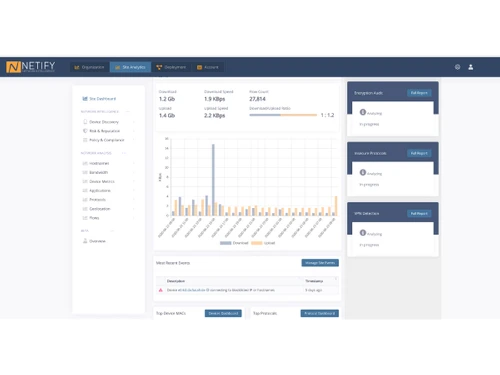Click the Download value 1.2 Gb
Viewport: 500px width, 375px height.
pyautogui.click(x=167, y=99)
